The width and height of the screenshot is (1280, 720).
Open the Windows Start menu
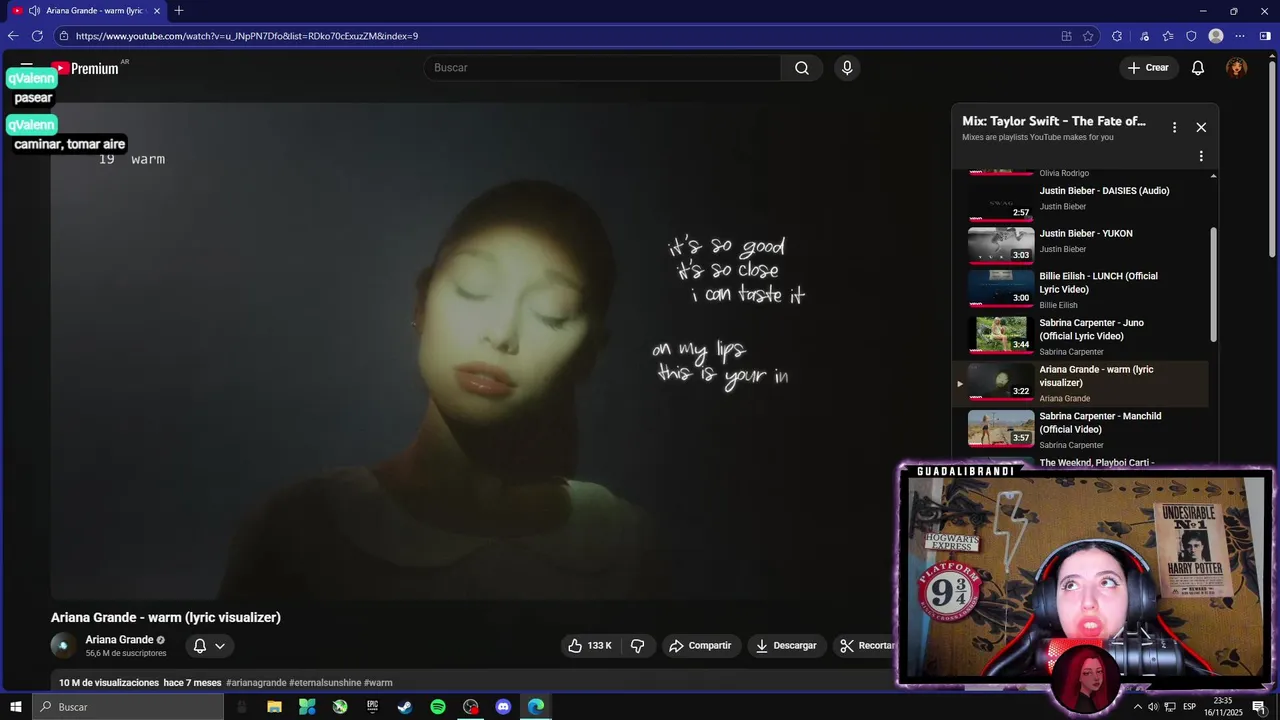16,707
